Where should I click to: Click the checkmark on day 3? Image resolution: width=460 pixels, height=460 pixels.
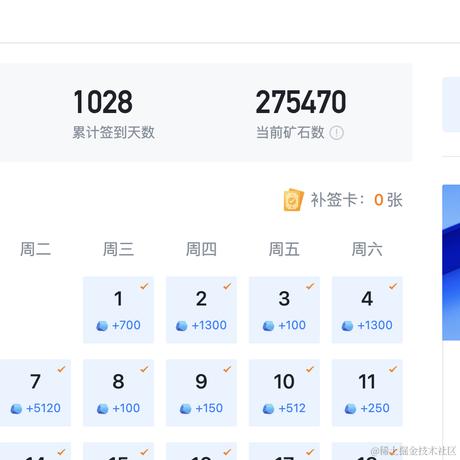click(310, 286)
